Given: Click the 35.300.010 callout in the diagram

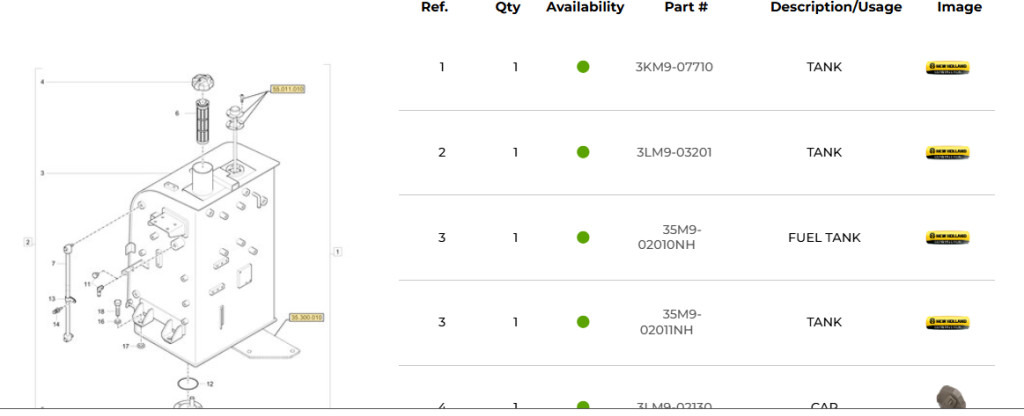Looking at the screenshot, I should [x=306, y=317].
